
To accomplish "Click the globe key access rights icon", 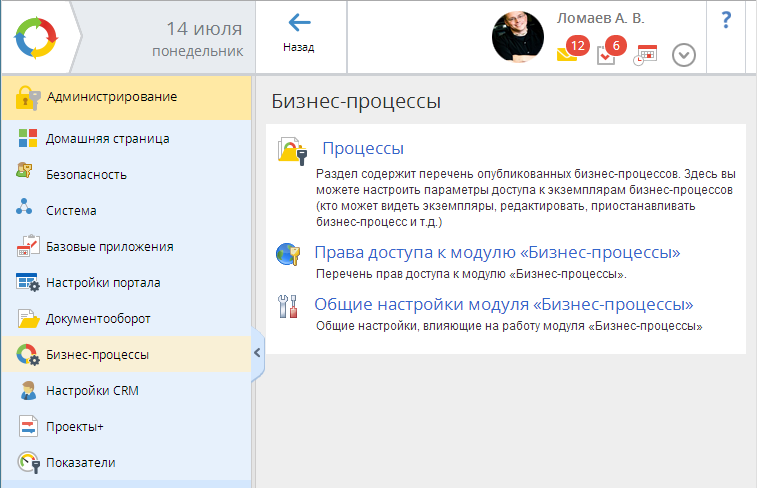I will point(287,254).
